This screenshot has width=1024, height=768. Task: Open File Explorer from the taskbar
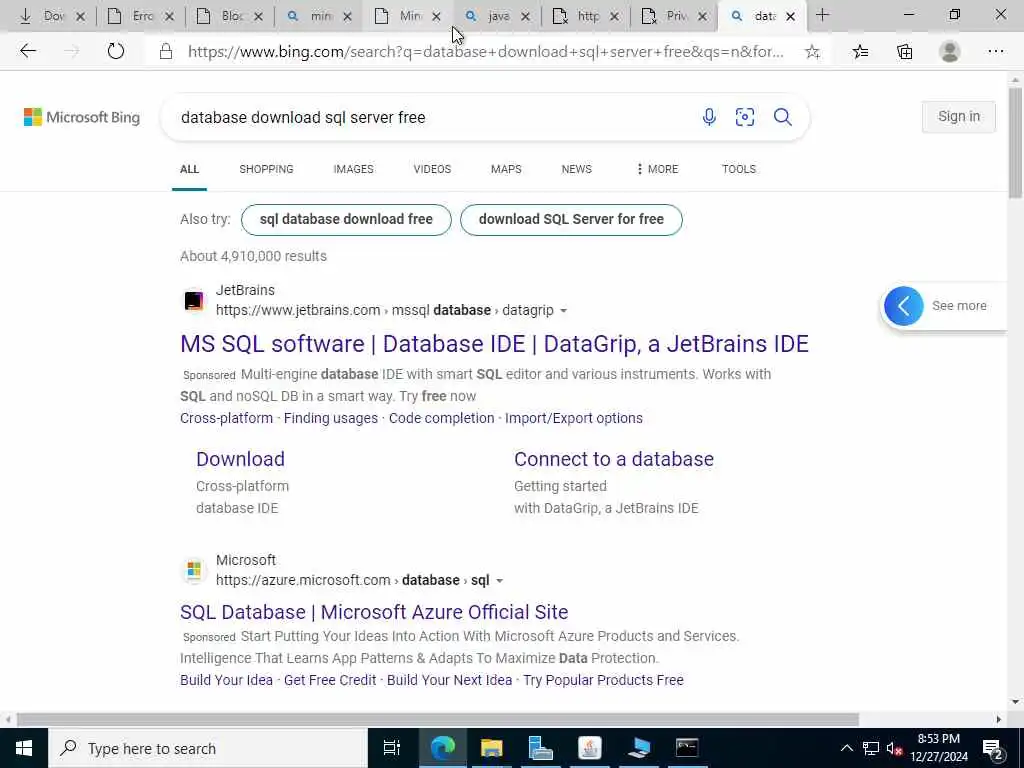point(492,748)
